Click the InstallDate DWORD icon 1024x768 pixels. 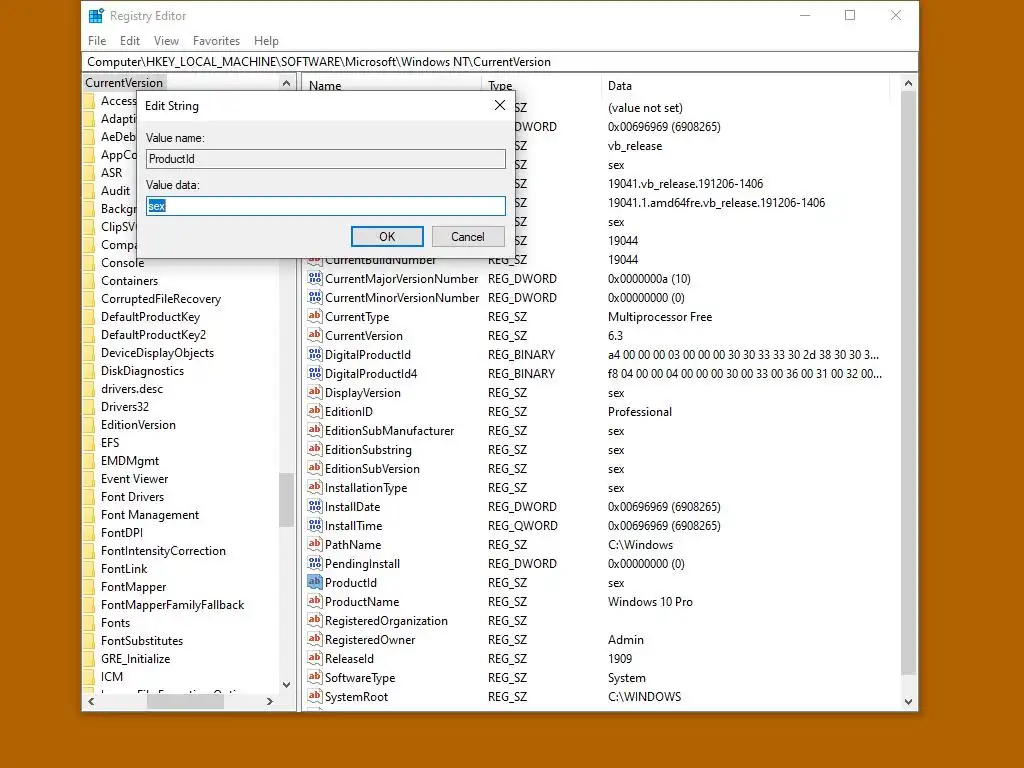click(315, 506)
